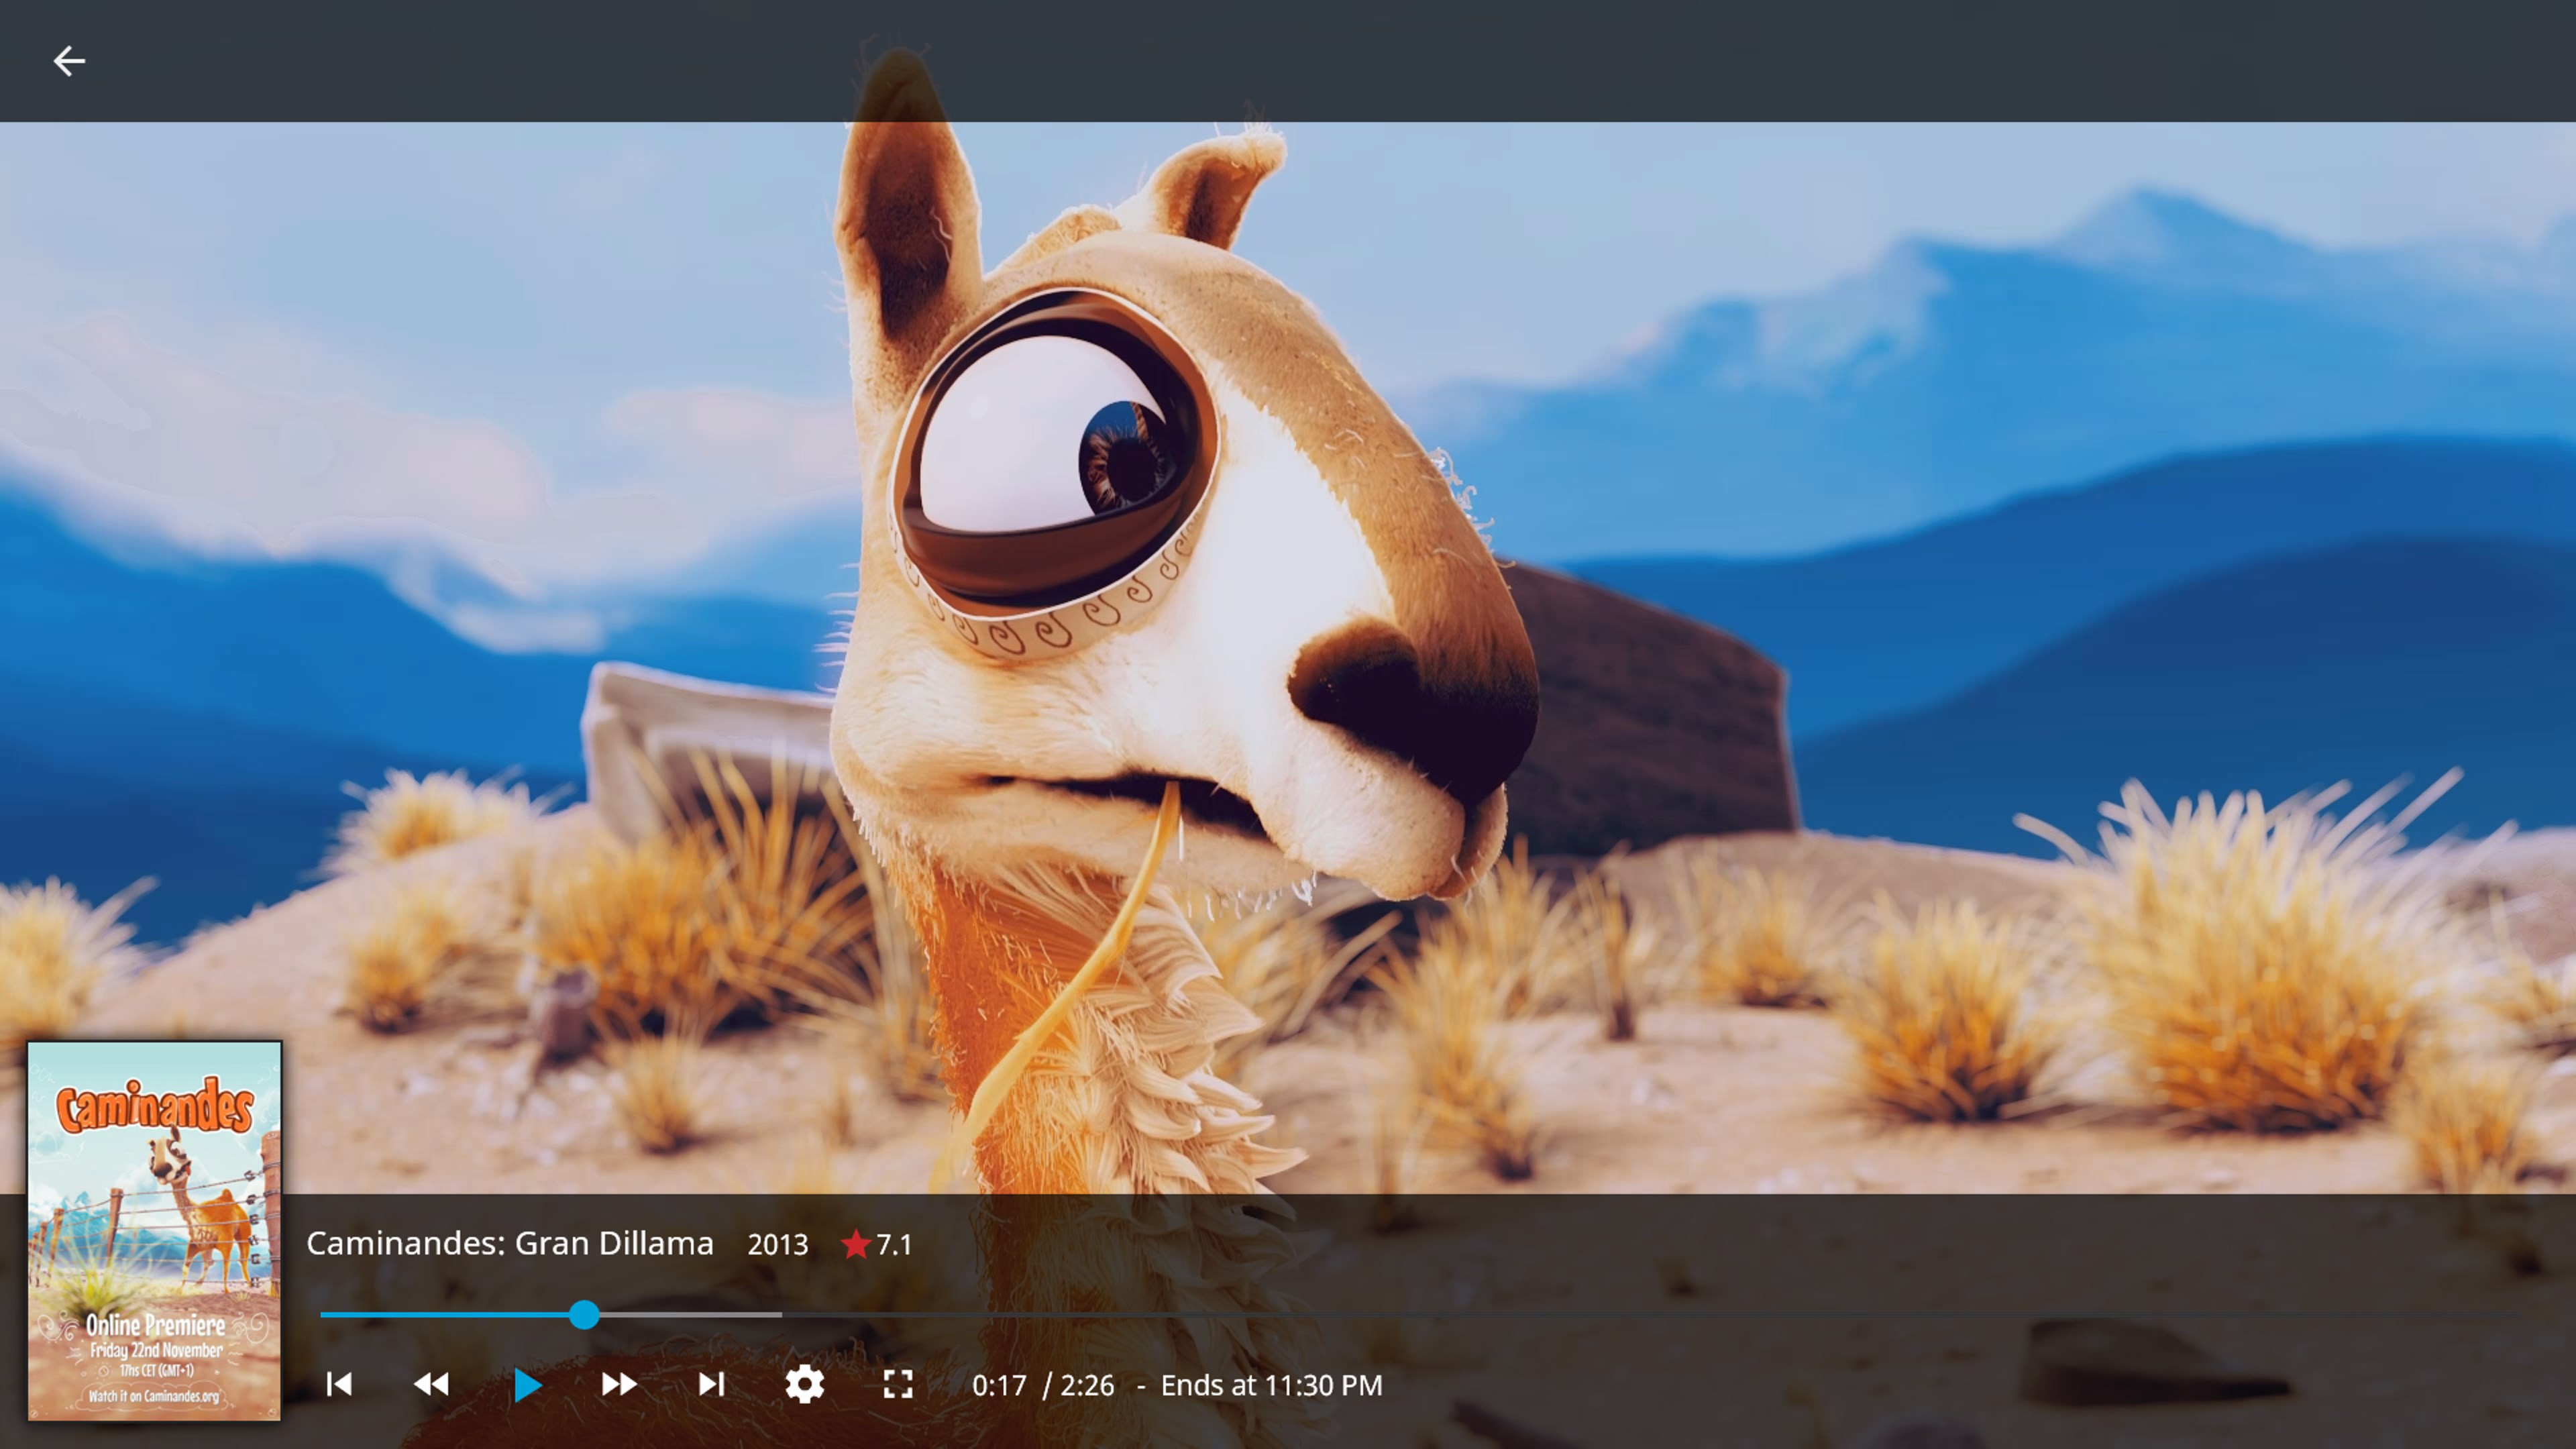Viewport: 2576px width, 1449px height.
Task: Skip to the previous item
Action: (340, 1384)
